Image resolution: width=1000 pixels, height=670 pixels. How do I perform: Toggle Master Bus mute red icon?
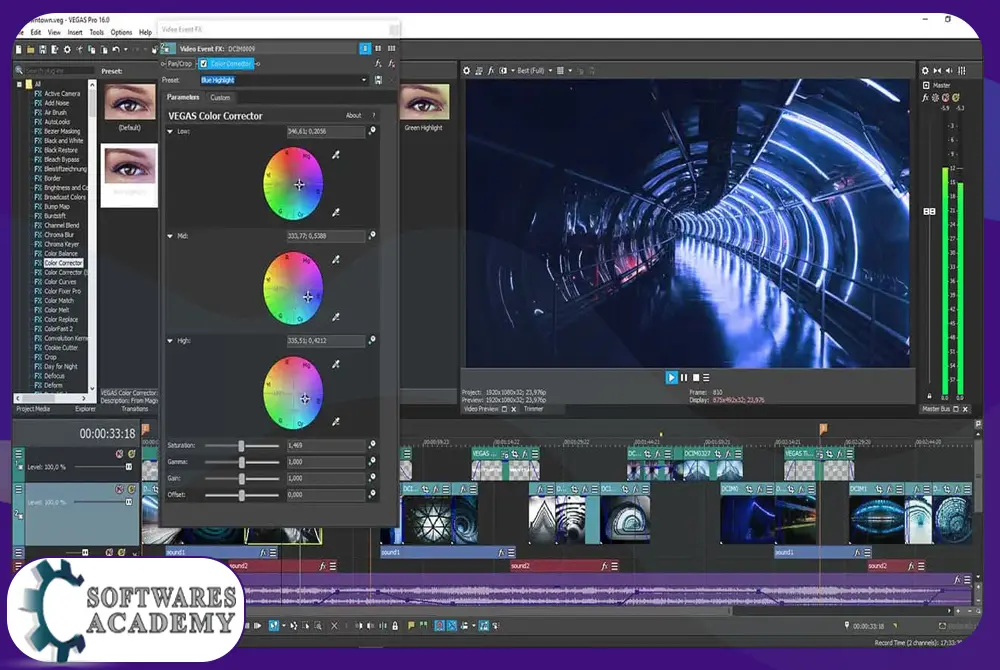[x=946, y=98]
